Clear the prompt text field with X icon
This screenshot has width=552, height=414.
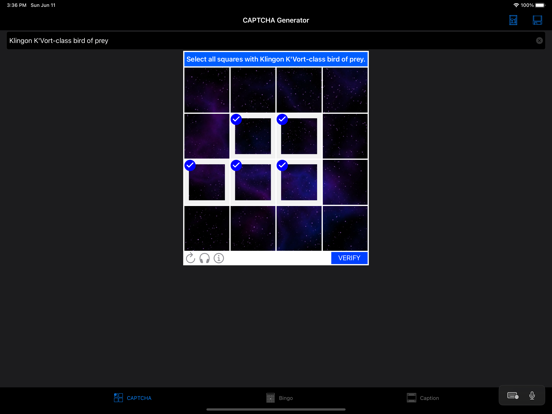[539, 40]
